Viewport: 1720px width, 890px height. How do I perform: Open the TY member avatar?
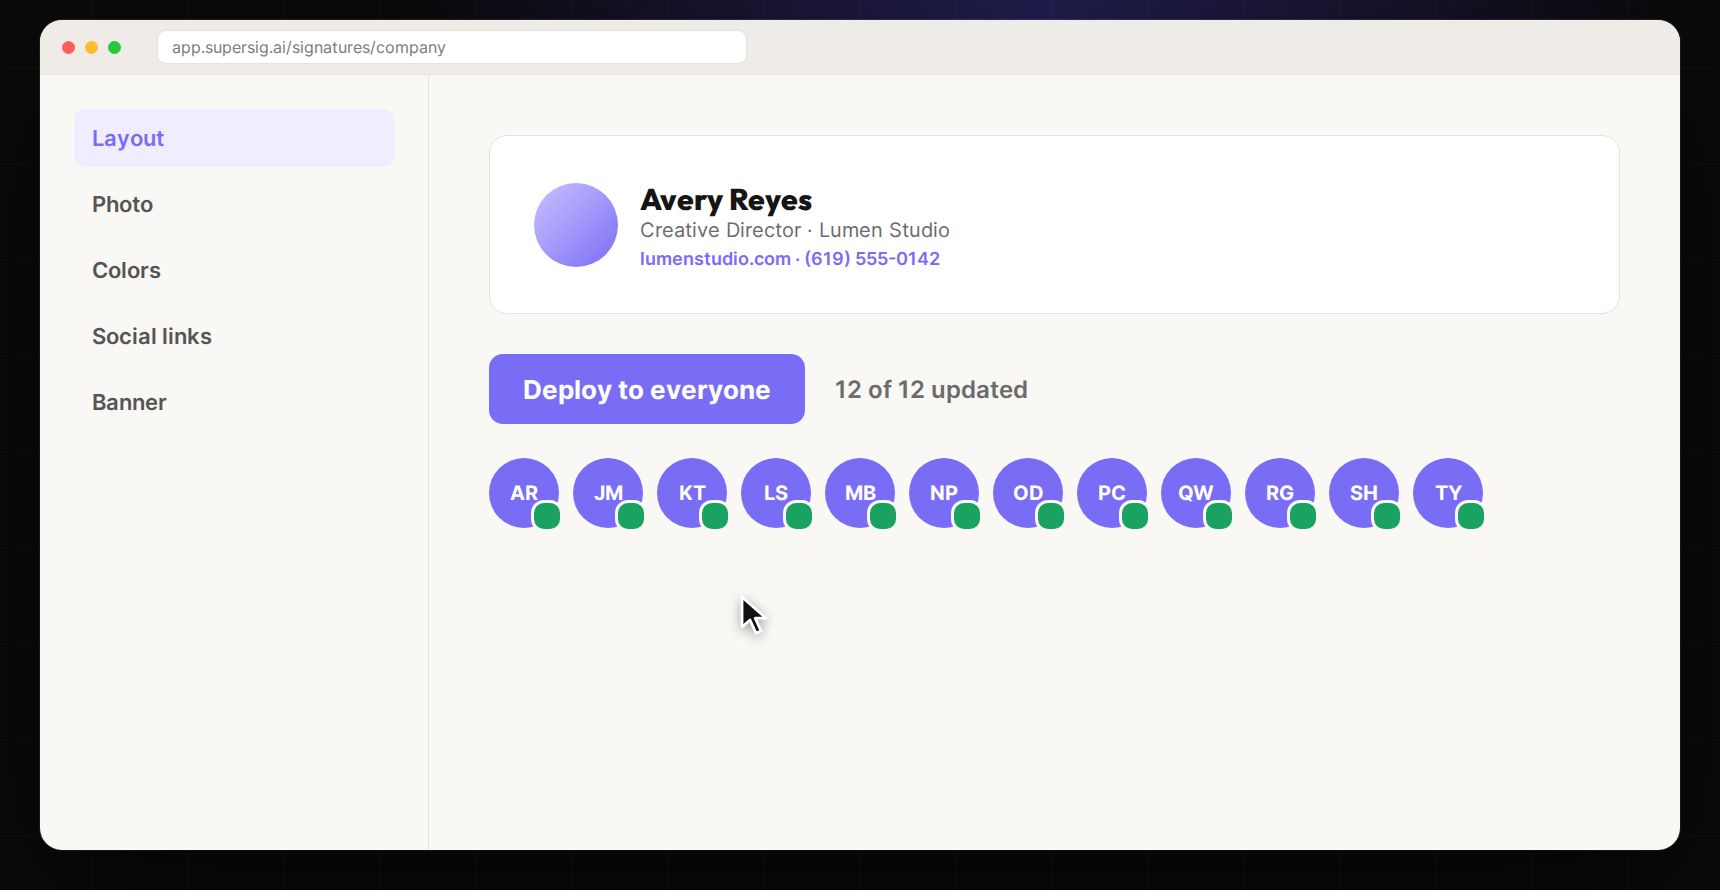pyautogui.click(x=1448, y=493)
